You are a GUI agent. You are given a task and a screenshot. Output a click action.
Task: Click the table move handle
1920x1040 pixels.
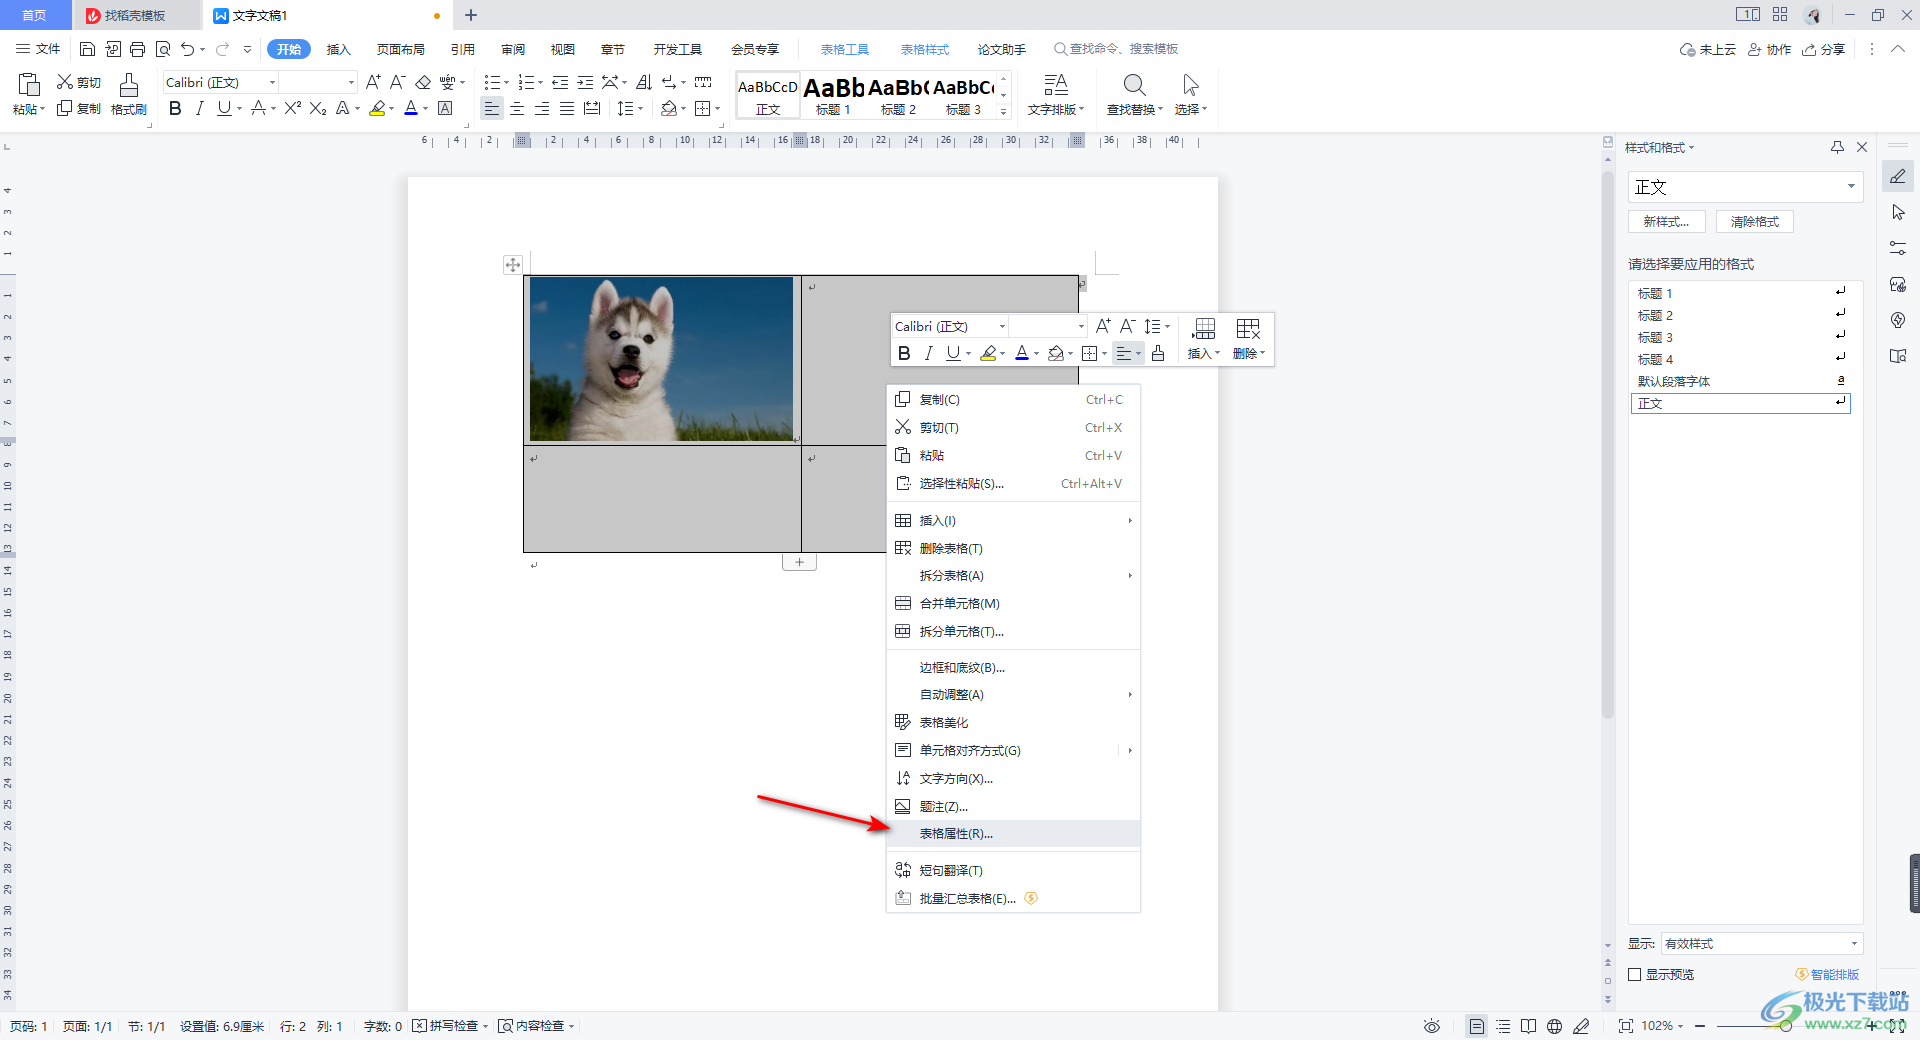[x=512, y=265]
